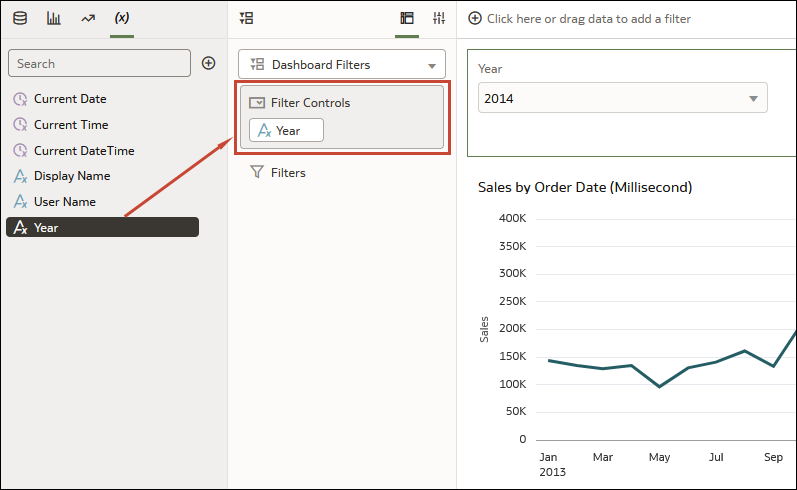Click the Search parameters field
This screenshot has width=797, height=490.
click(x=99, y=63)
